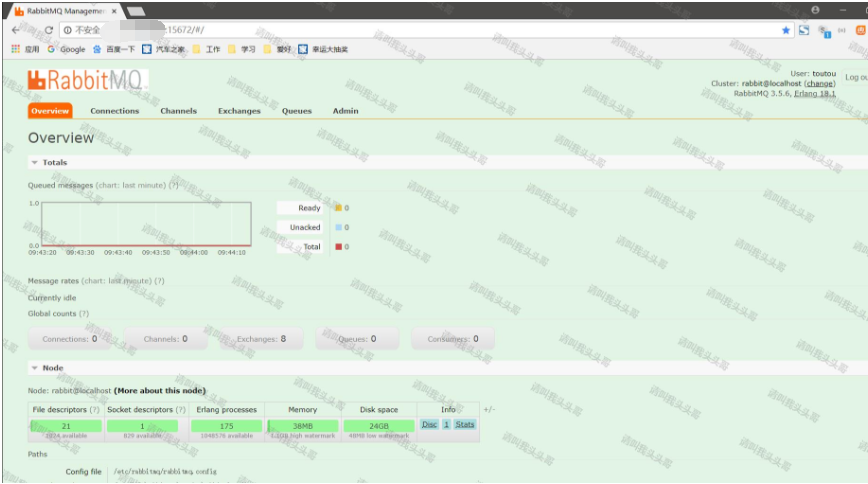Click the Config file path text

click(165, 472)
